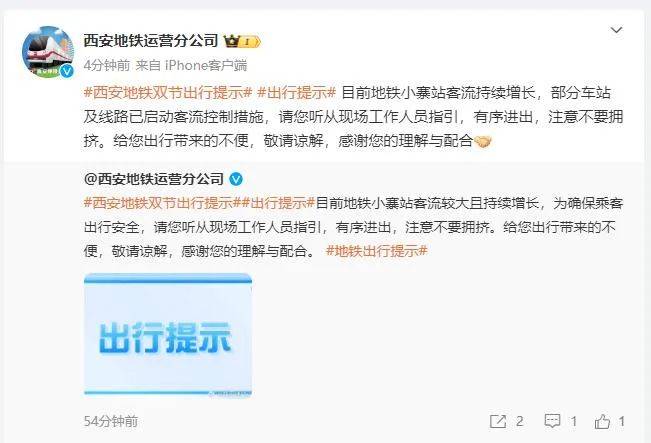
Task: Open the #地铁出行提示# hashtag
Action: tap(377, 251)
